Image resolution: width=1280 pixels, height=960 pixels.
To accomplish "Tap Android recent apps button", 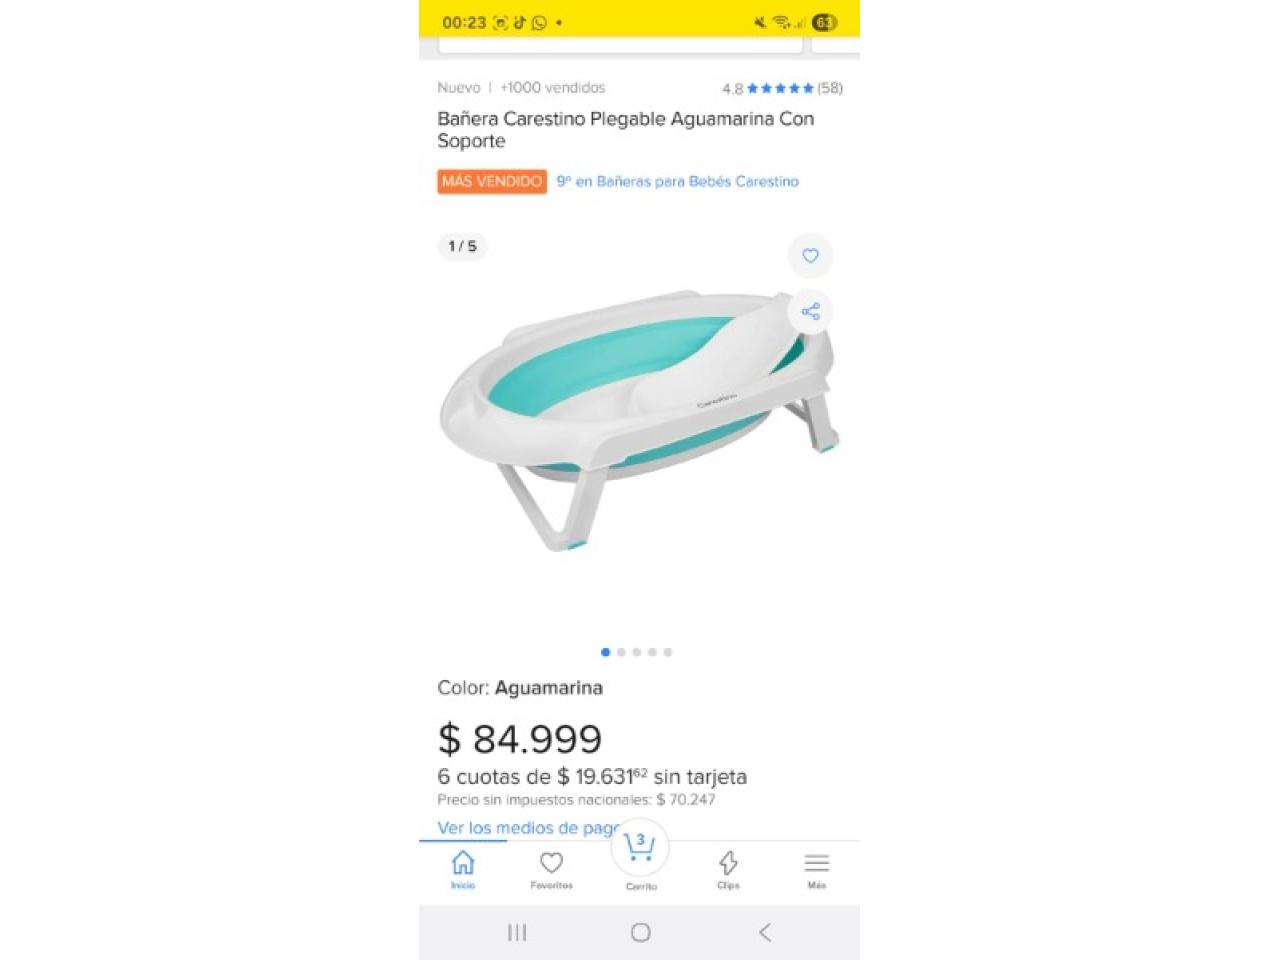I will click(517, 932).
